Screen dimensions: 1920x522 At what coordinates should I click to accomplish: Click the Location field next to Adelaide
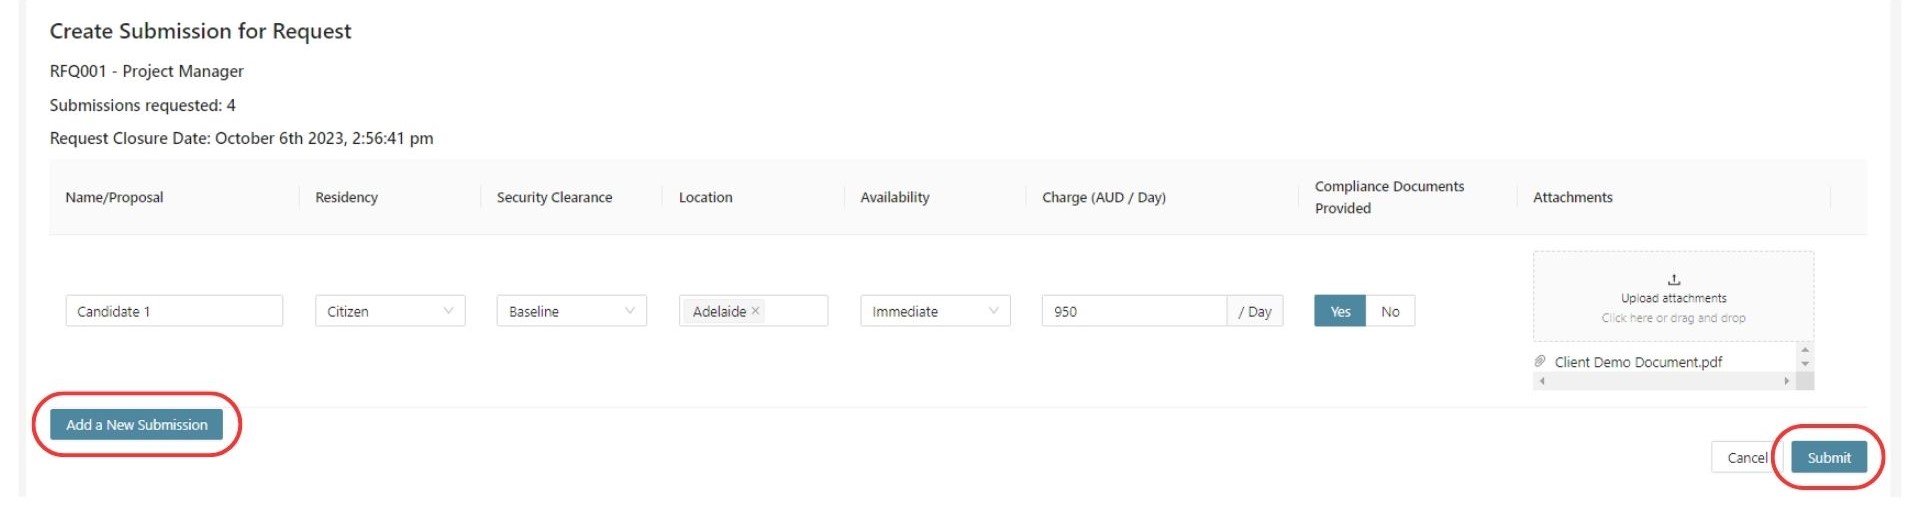tap(796, 311)
